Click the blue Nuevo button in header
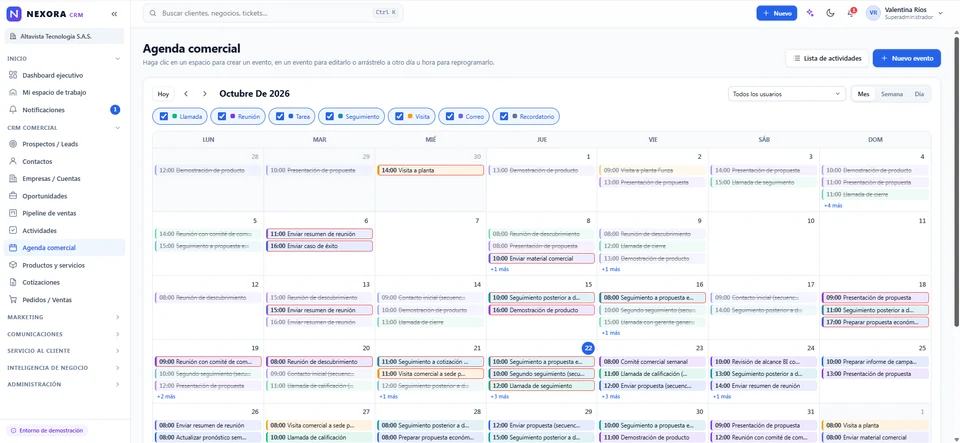The image size is (960, 443). coord(776,13)
